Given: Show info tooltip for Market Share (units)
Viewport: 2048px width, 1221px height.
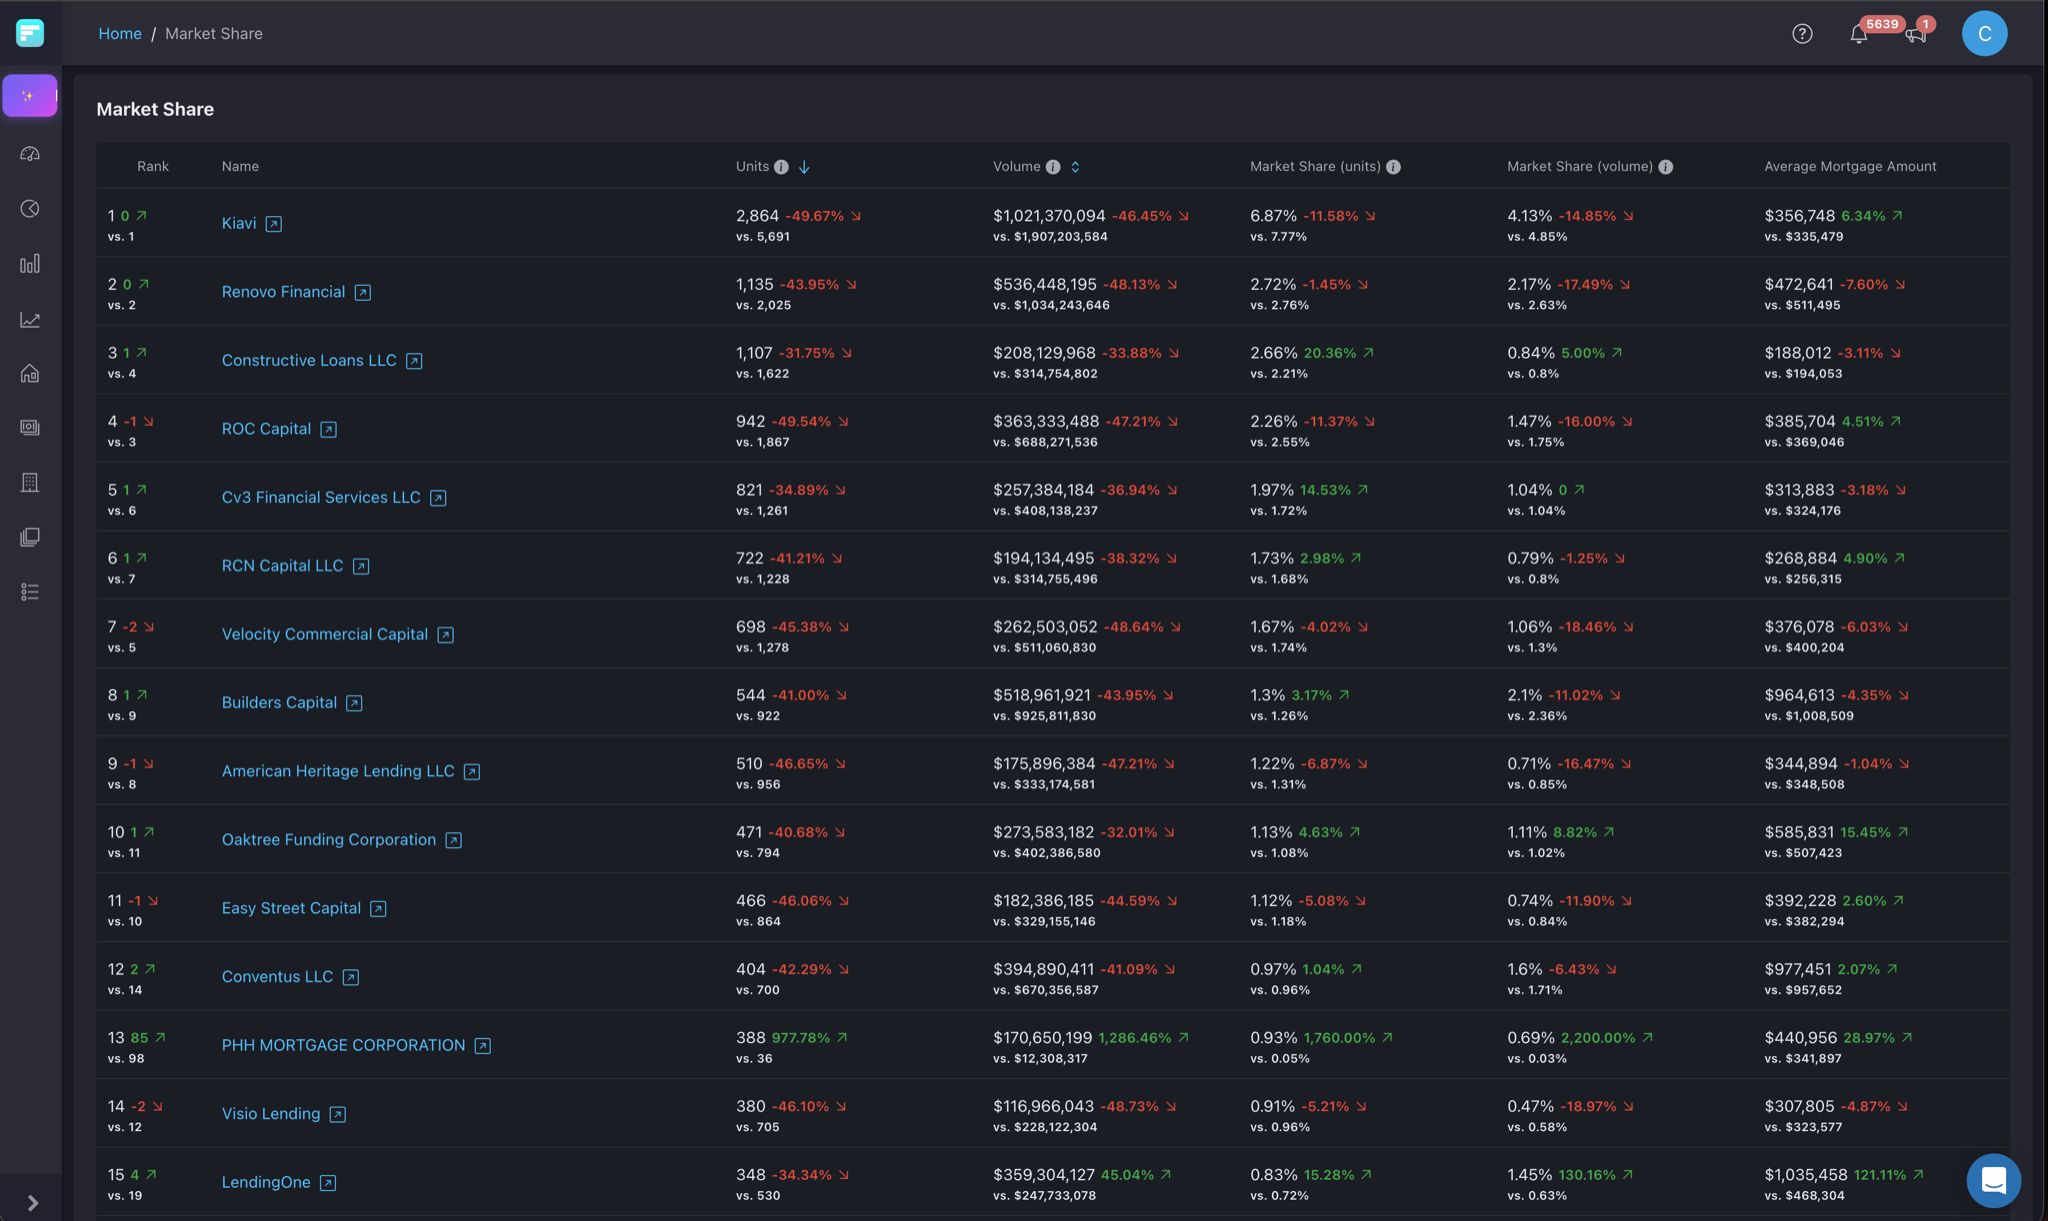Looking at the screenshot, I should 1393,167.
